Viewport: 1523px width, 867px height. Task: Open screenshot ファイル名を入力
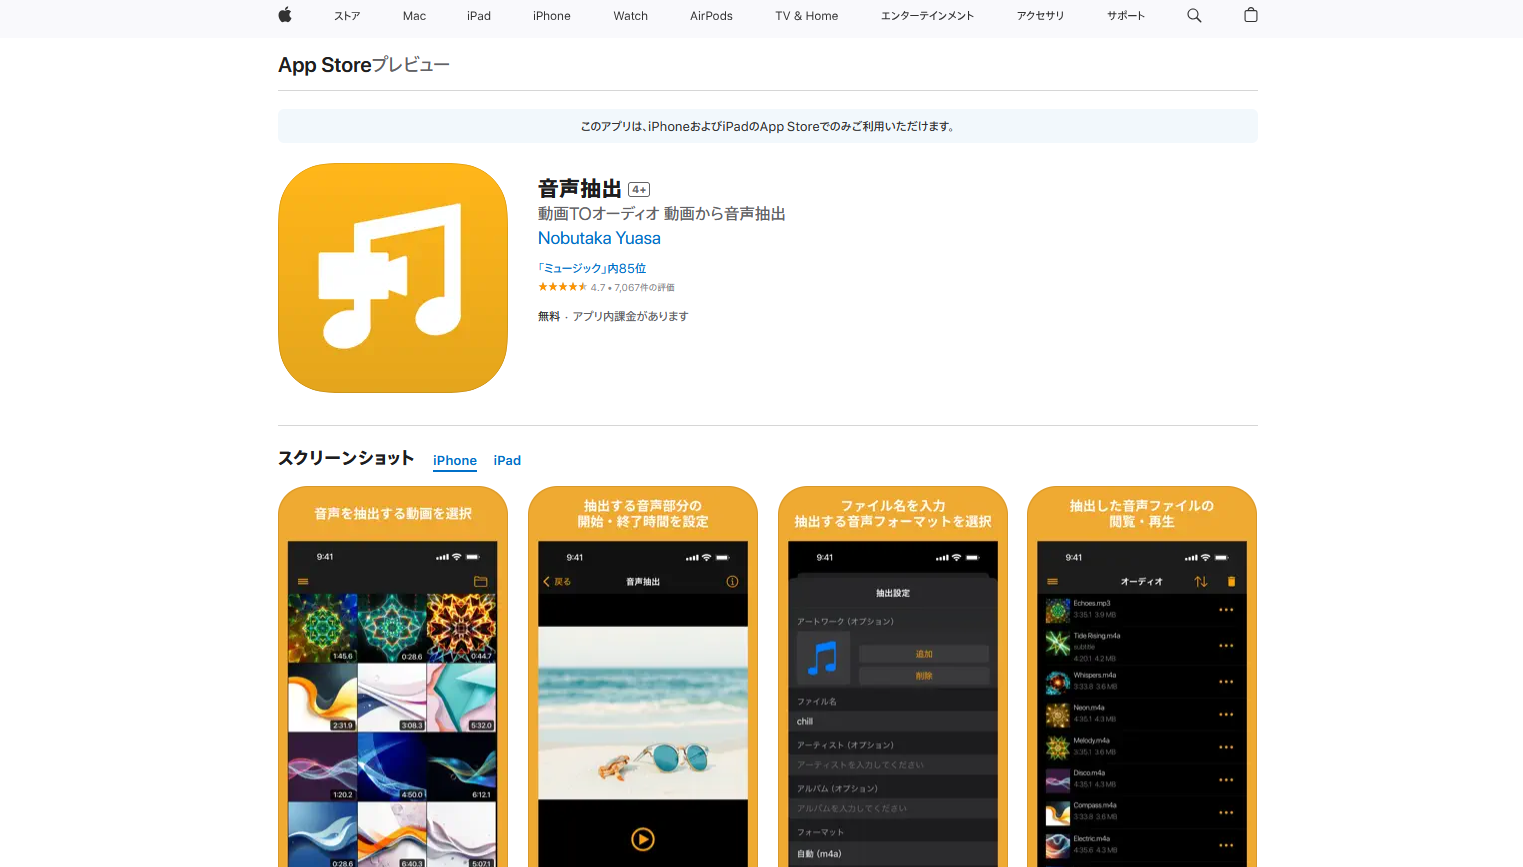pyautogui.click(x=893, y=676)
